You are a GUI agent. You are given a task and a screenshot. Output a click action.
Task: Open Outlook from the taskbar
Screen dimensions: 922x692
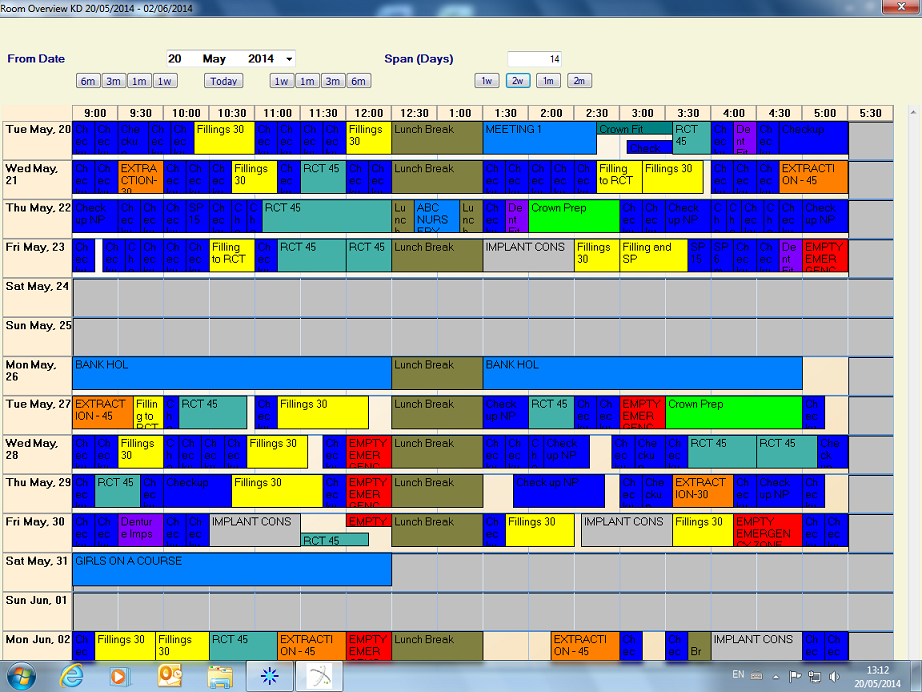click(168, 677)
